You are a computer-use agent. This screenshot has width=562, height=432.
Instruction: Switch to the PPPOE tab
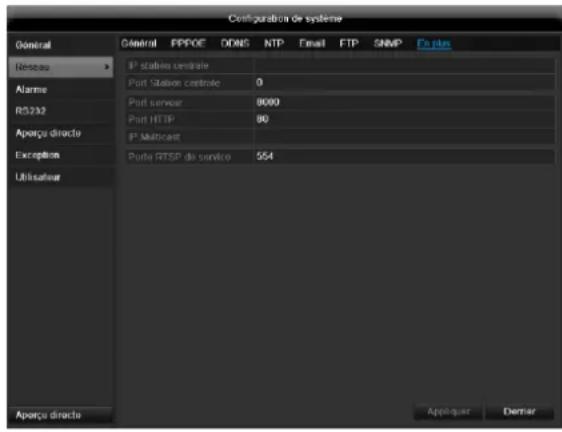188,43
